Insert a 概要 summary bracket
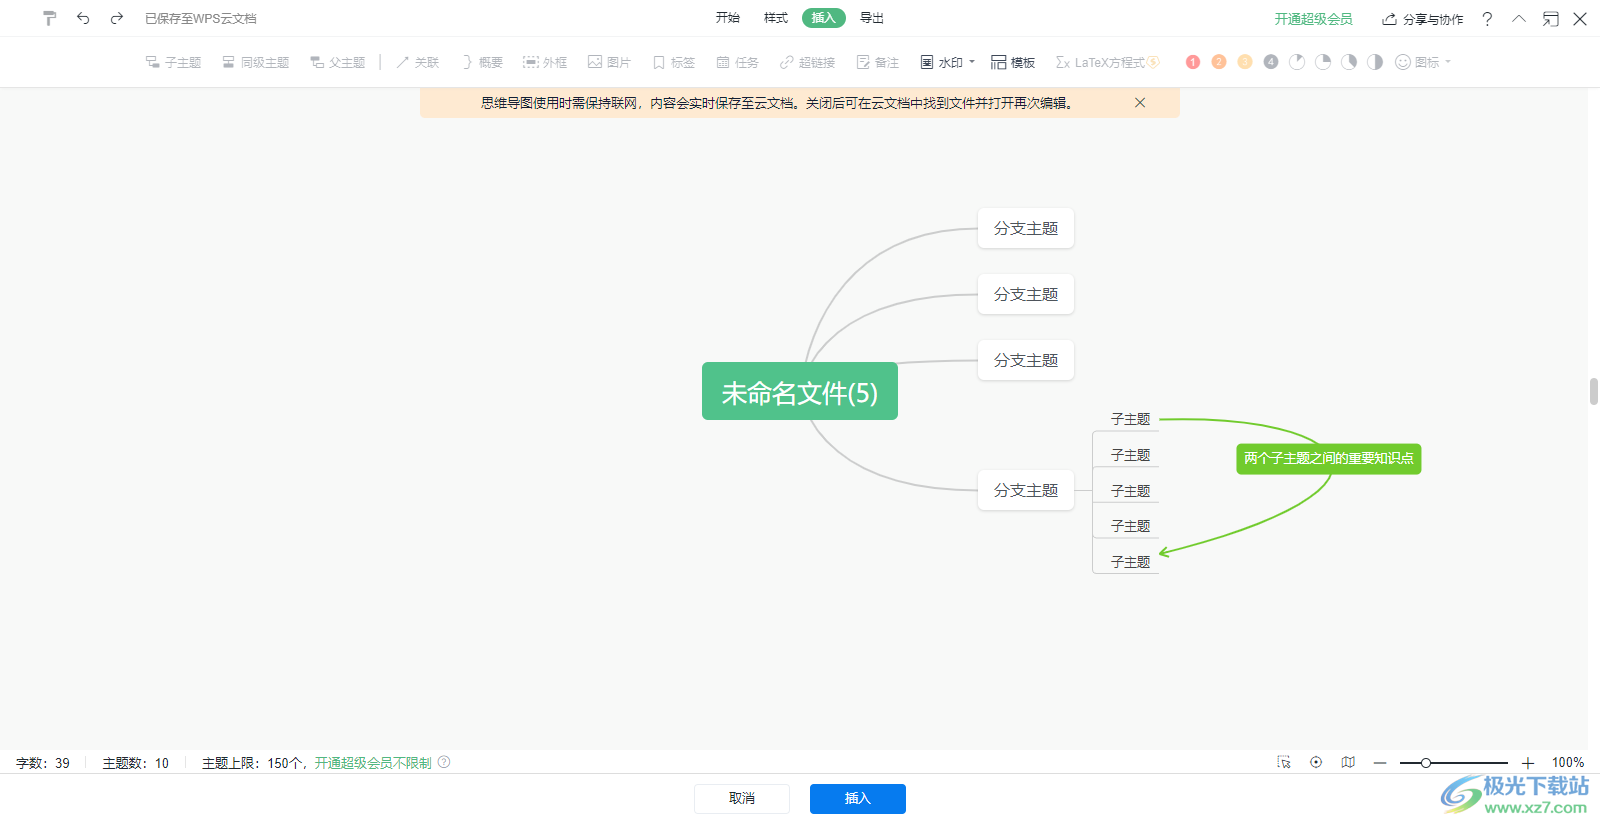The image size is (1600, 824). coord(481,62)
